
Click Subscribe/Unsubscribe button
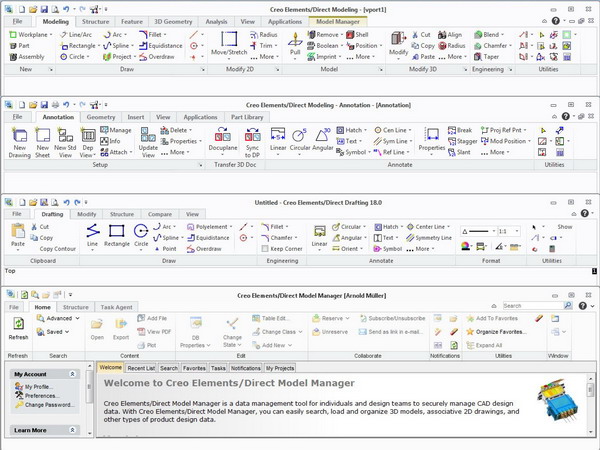[x=392, y=318]
